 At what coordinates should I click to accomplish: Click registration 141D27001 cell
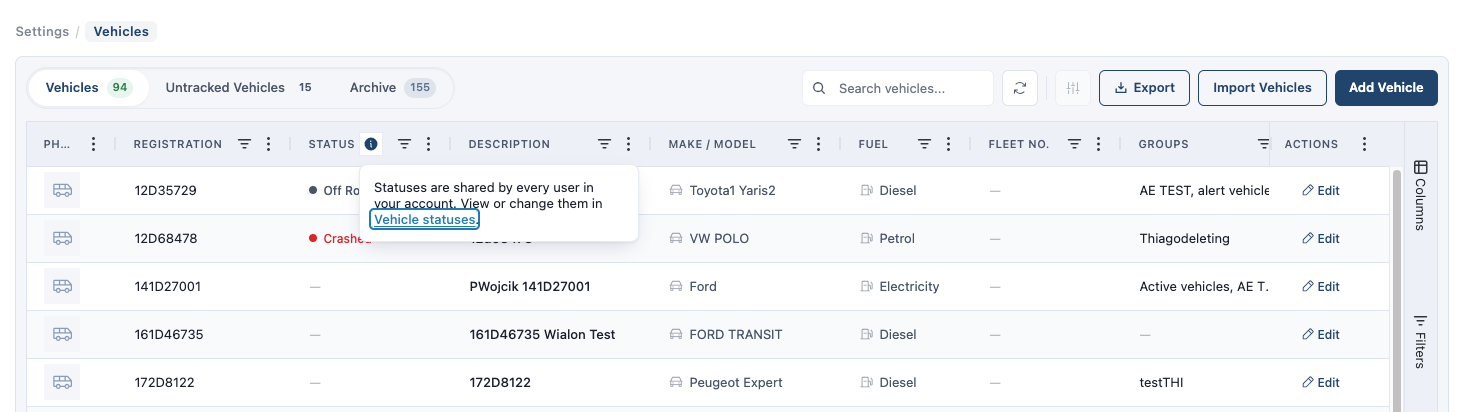168,286
